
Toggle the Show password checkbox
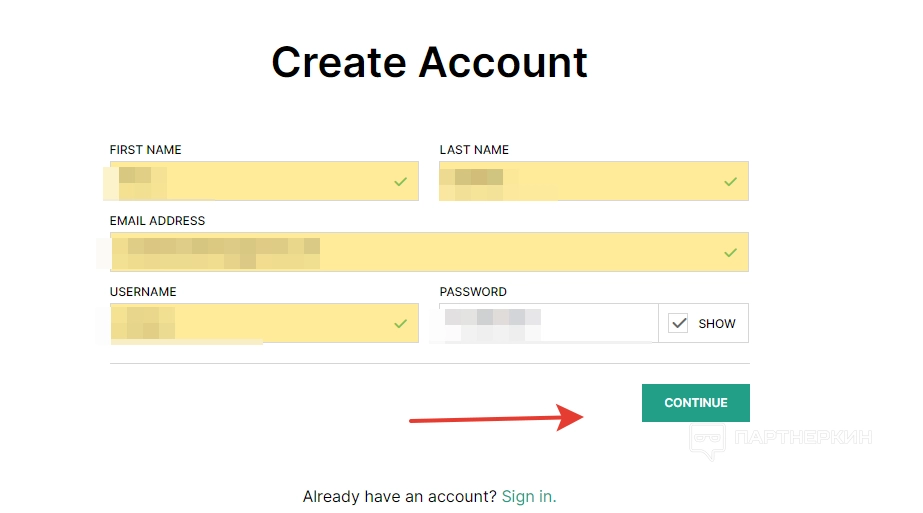tap(679, 323)
